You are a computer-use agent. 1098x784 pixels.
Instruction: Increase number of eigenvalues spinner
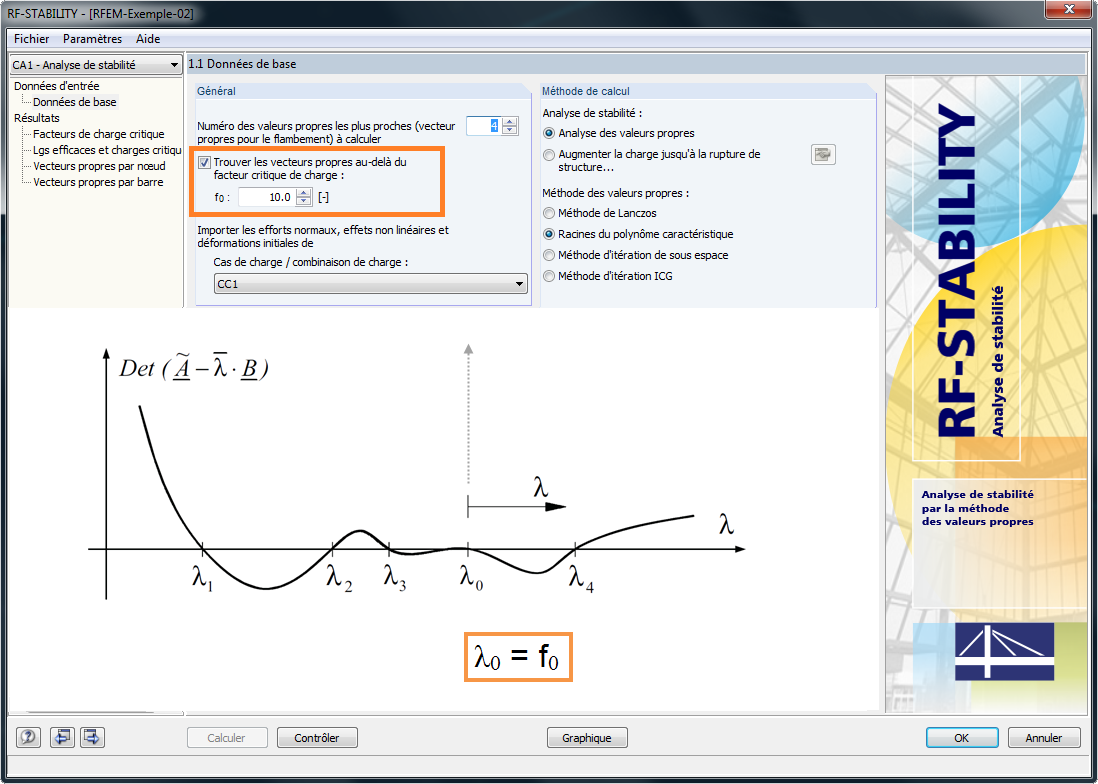(x=510, y=122)
